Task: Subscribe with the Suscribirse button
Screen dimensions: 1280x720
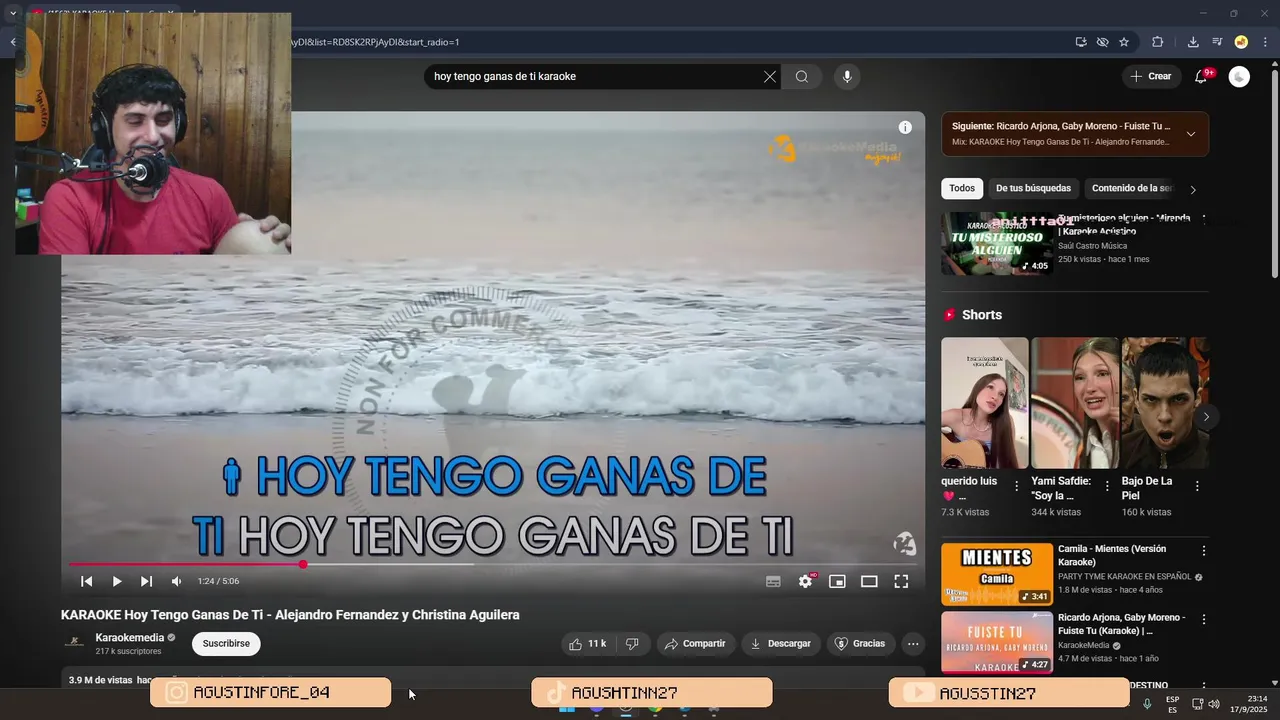Action: [226, 643]
